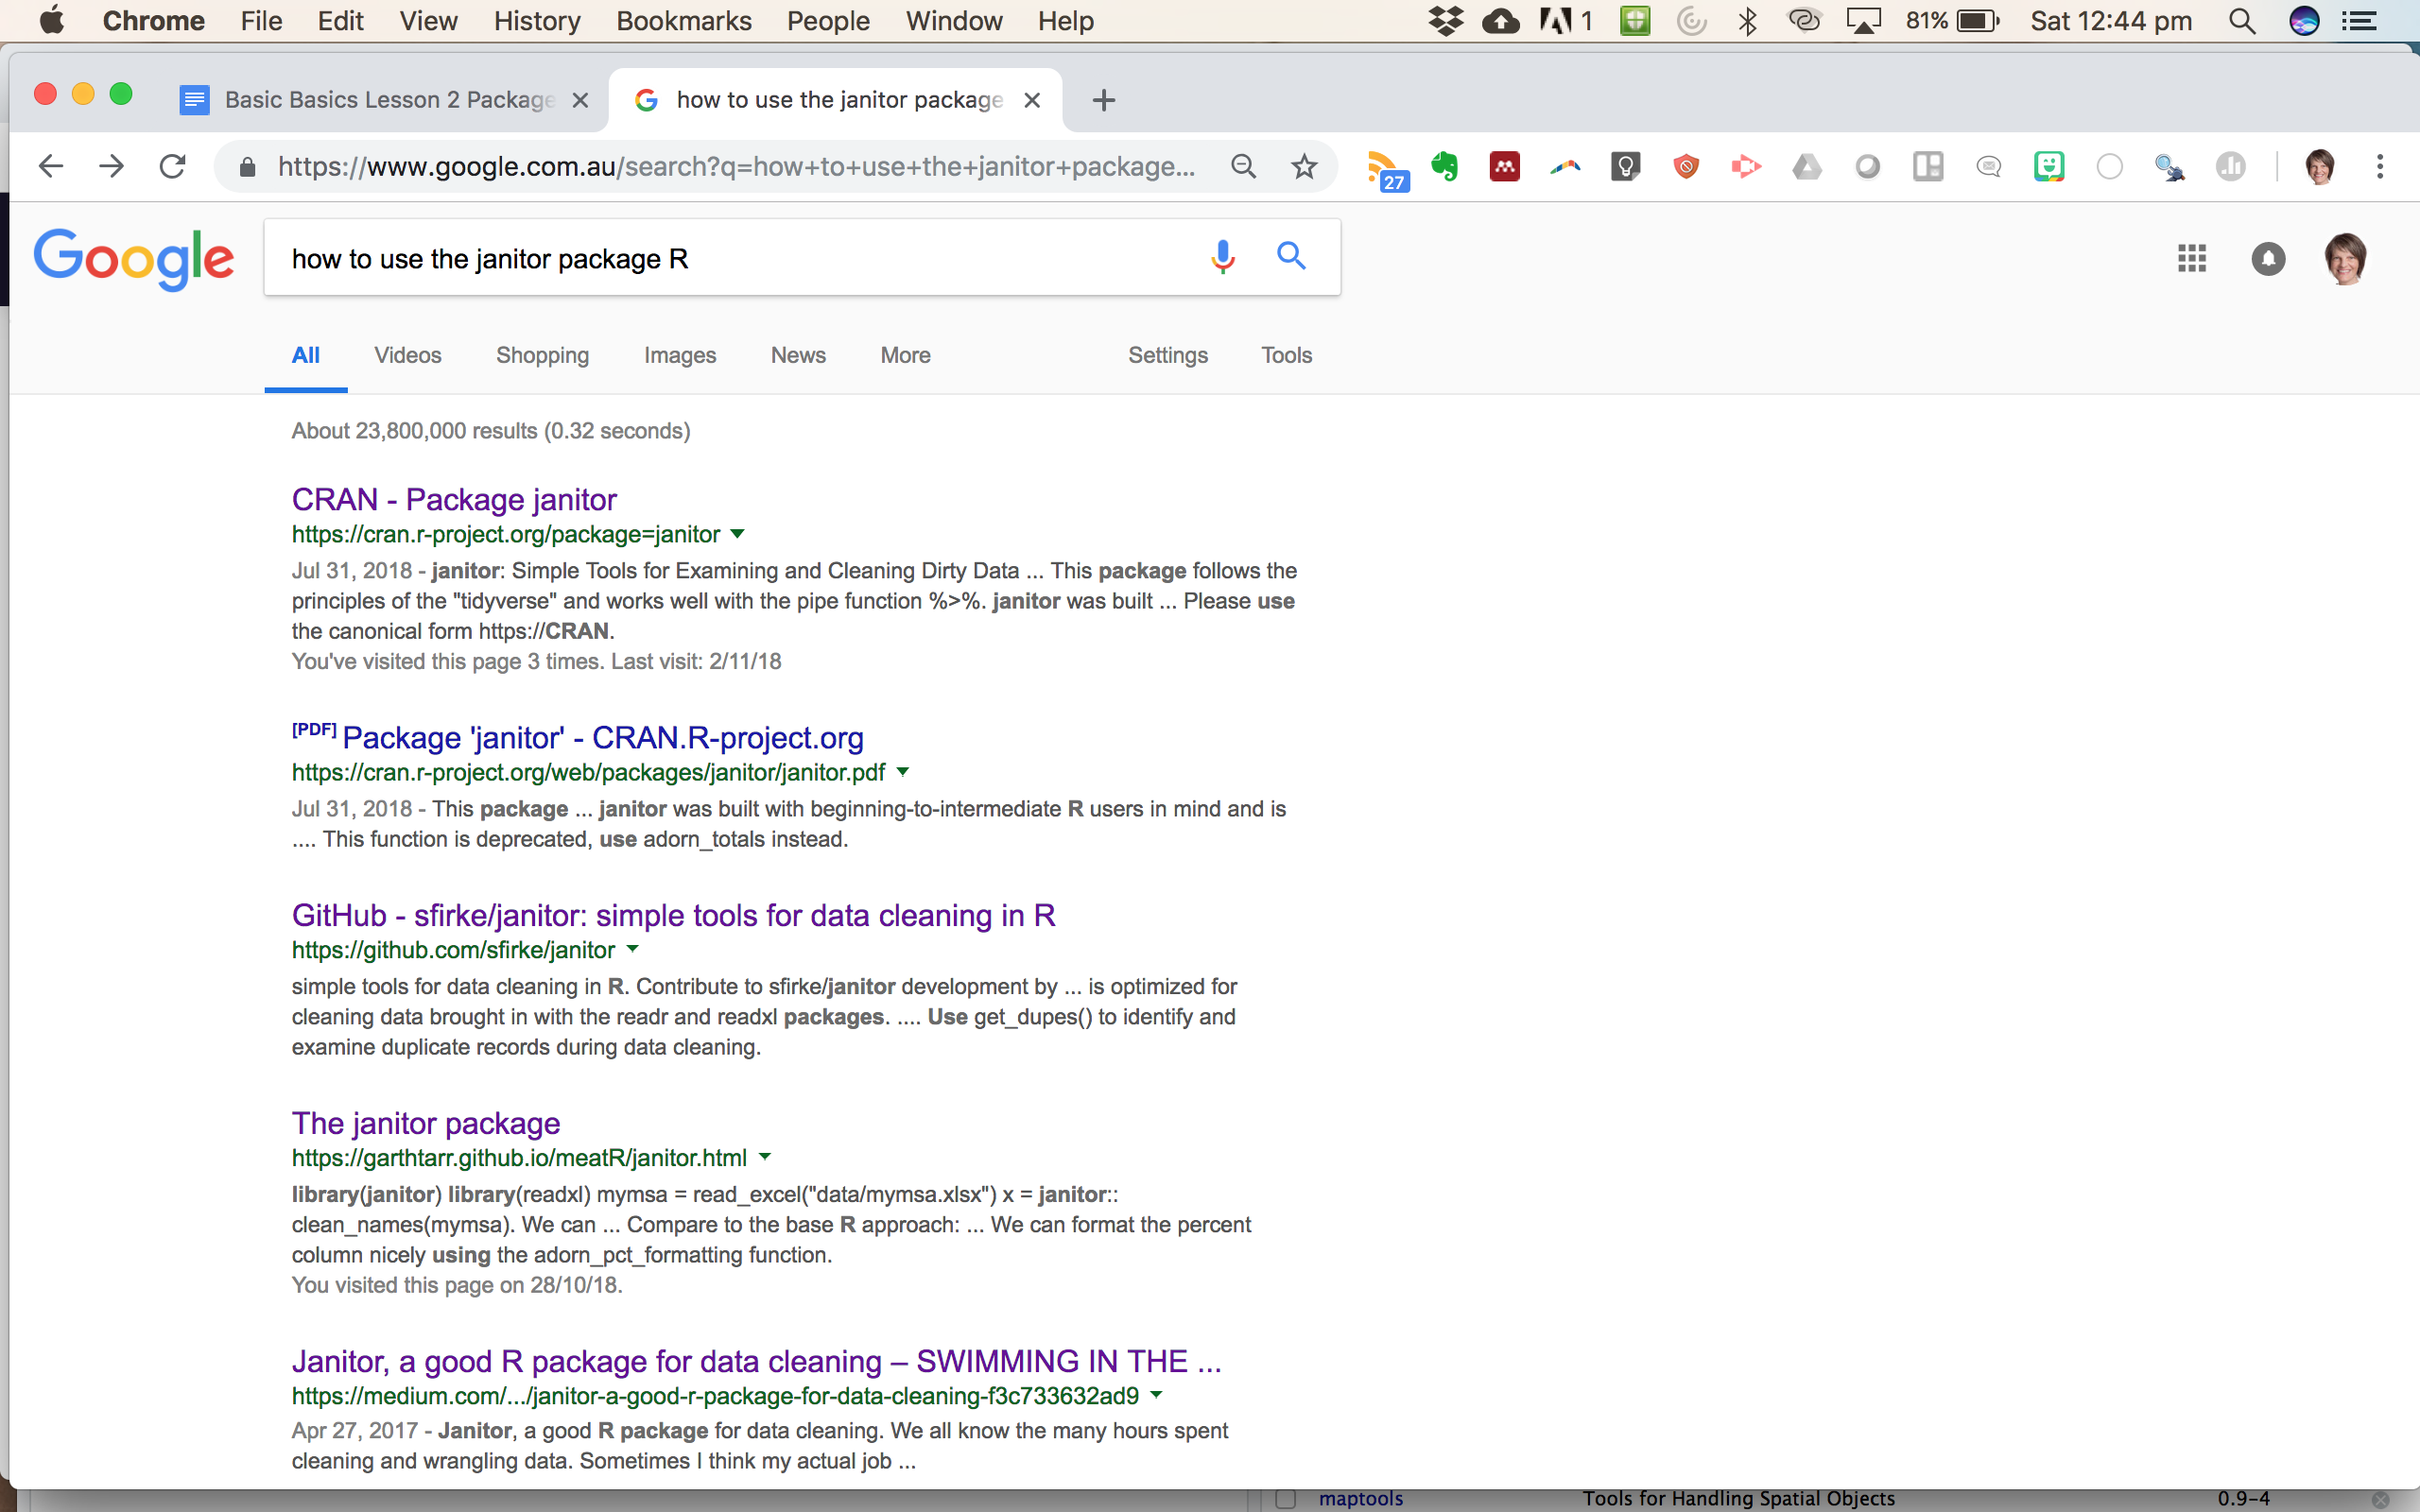The width and height of the screenshot is (2420, 1512).
Task: Open the Google account avatar on results page
Action: [x=2346, y=259]
